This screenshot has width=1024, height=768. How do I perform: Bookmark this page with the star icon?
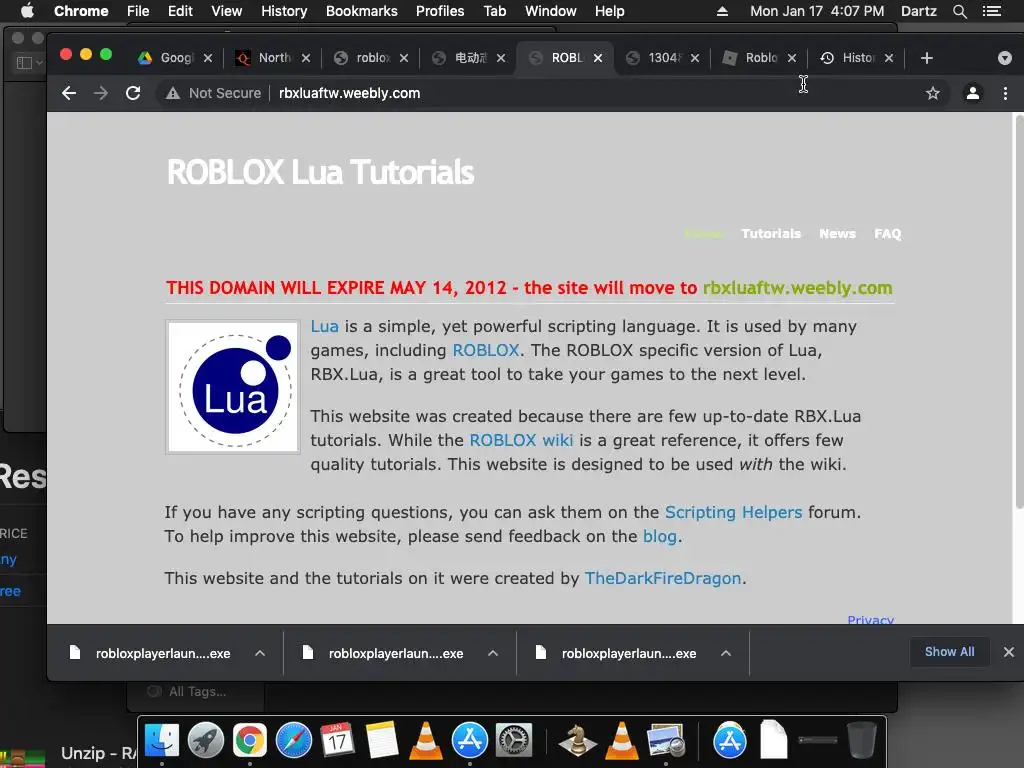[x=933, y=93]
